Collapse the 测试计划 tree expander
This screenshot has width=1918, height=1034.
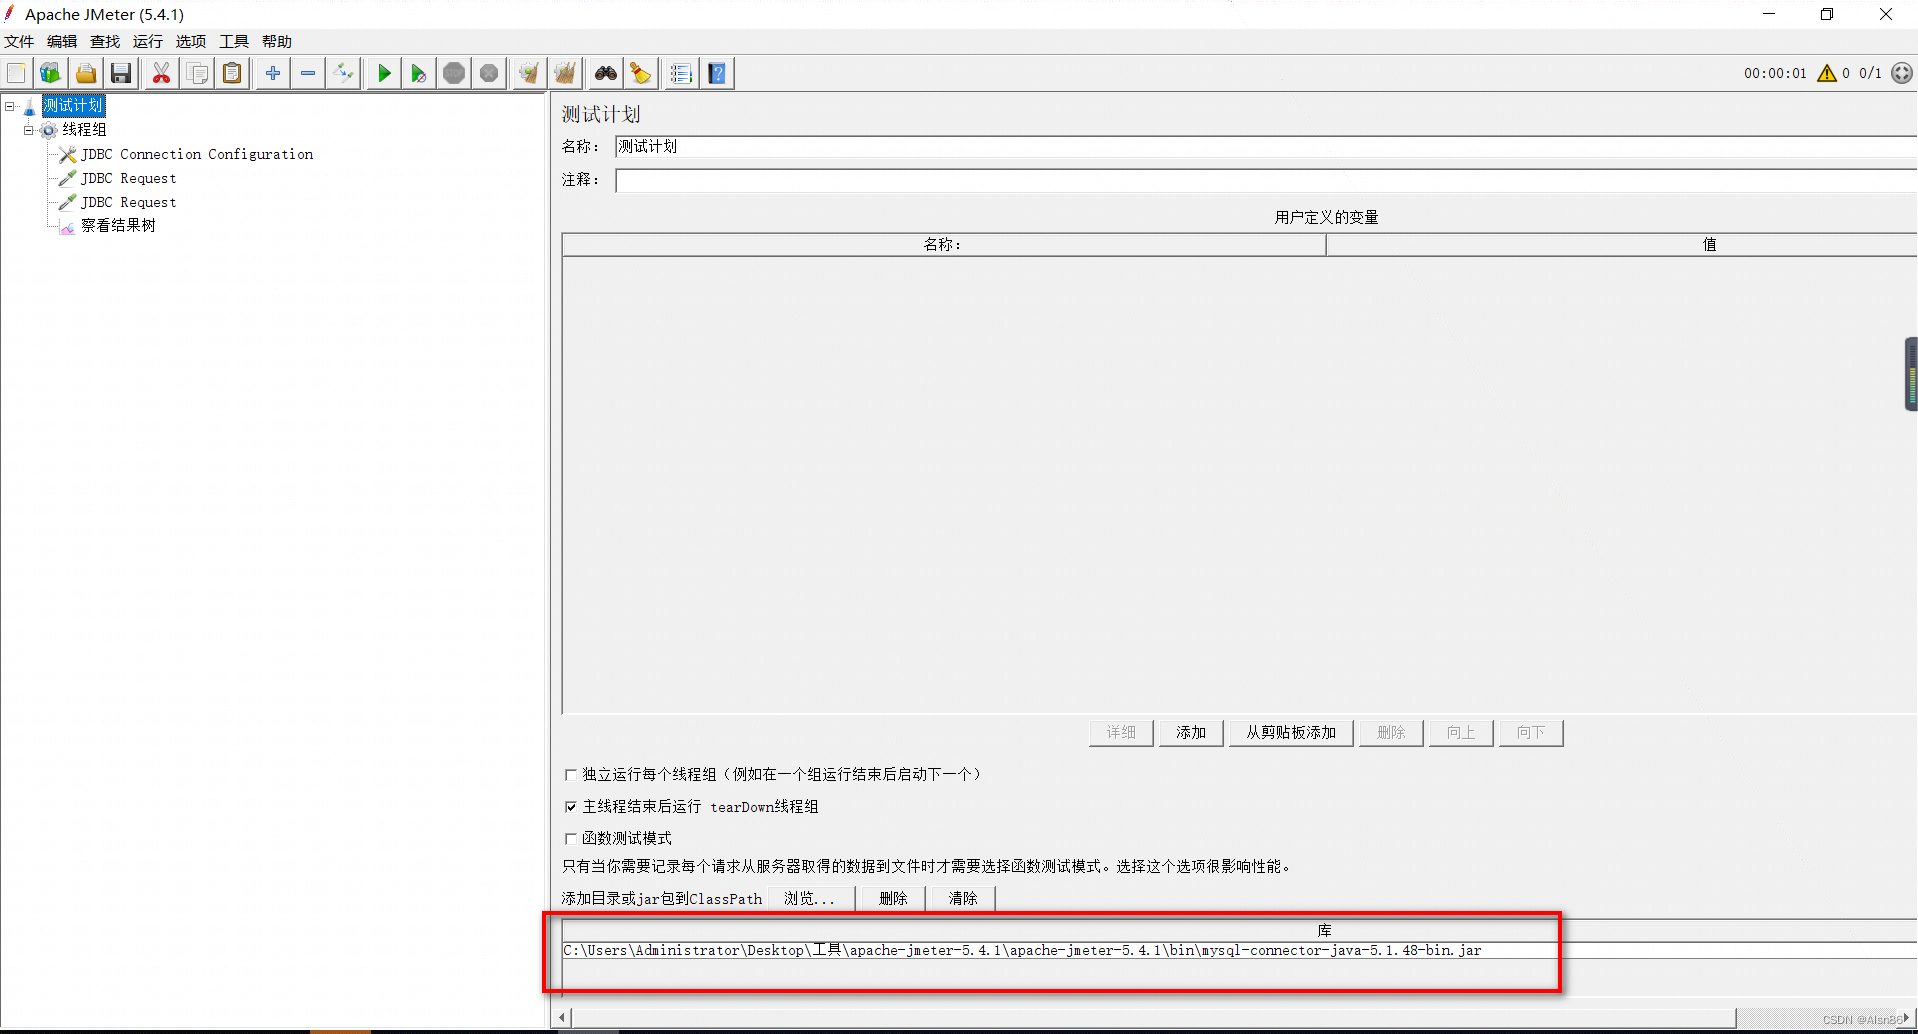(10, 106)
